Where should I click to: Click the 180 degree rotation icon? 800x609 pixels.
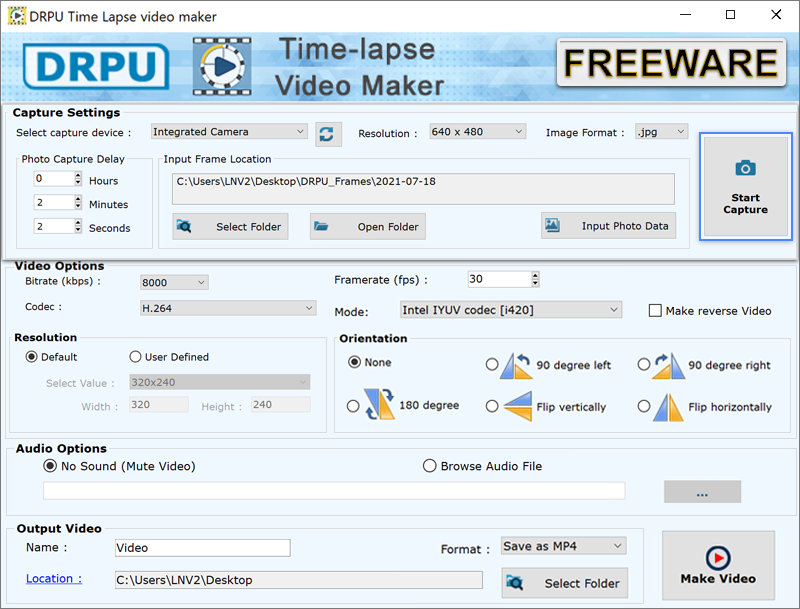379,403
